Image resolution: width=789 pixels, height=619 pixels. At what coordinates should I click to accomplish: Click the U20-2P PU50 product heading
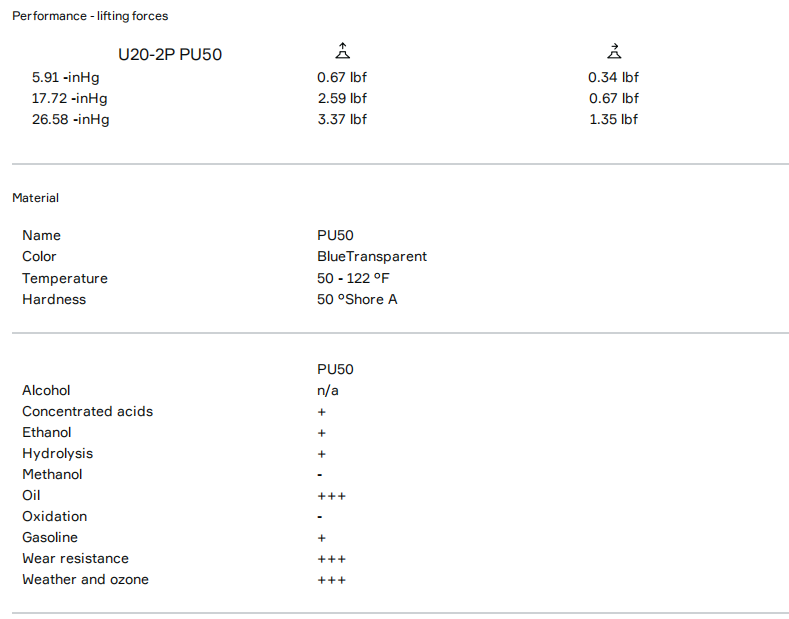[170, 54]
